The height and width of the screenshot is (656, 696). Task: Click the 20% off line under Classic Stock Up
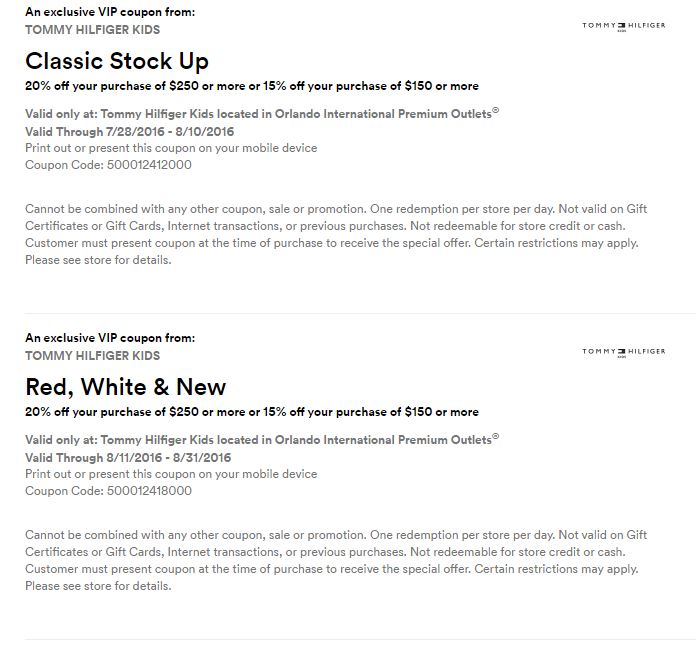coord(252,86)
